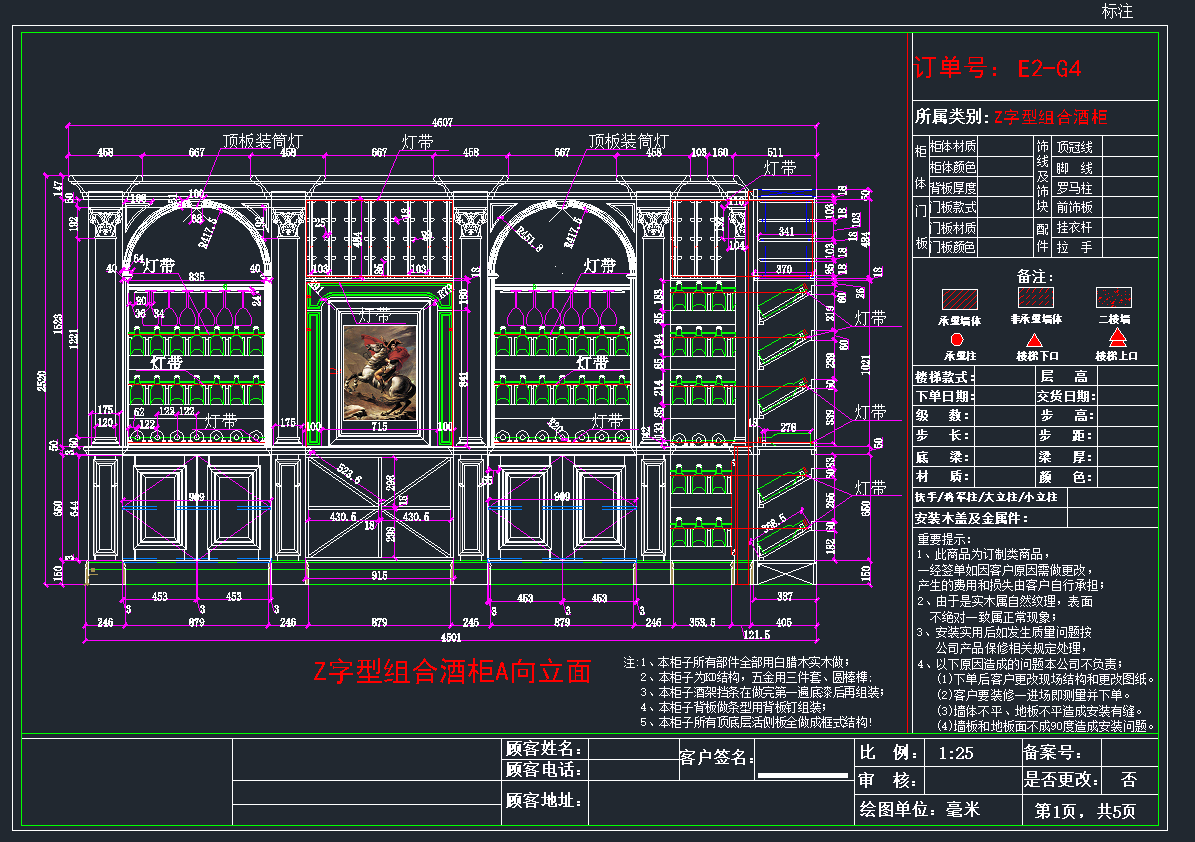1195x842 pixels.
Task: Click the red order number E2-G4 text
Action: coord(1049,69)
